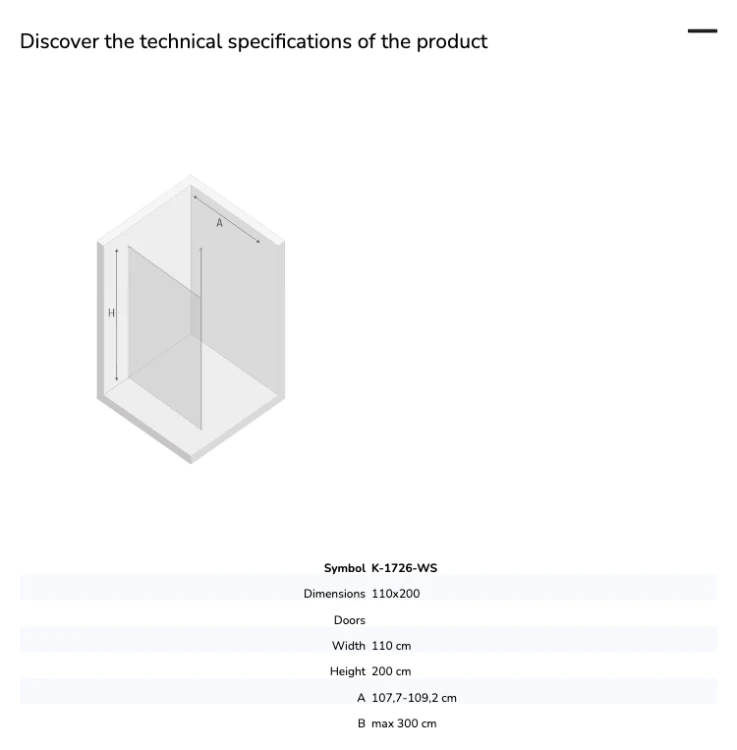Screen dimensions: 737x750
Task: Open the shower enclosure technical drawing
Action: [191, 319]
